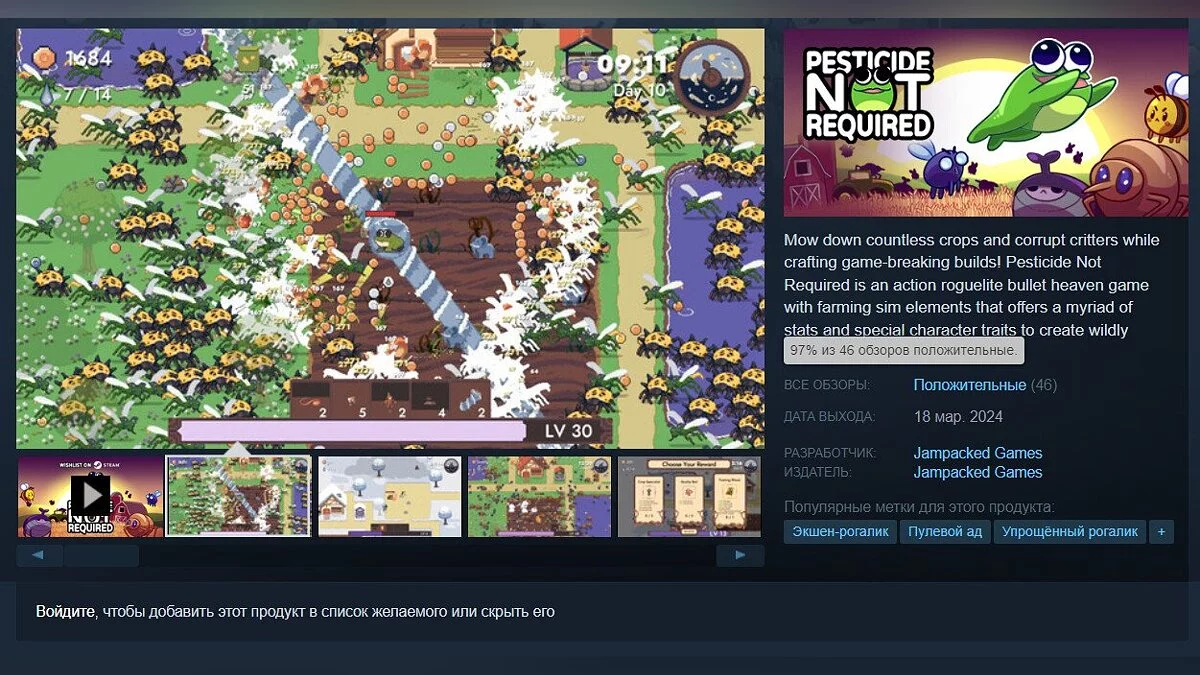Click the ИЗДАТЕЛЬ label
Viewport: 1200px width, 675px height.
(x=818, y=472)
